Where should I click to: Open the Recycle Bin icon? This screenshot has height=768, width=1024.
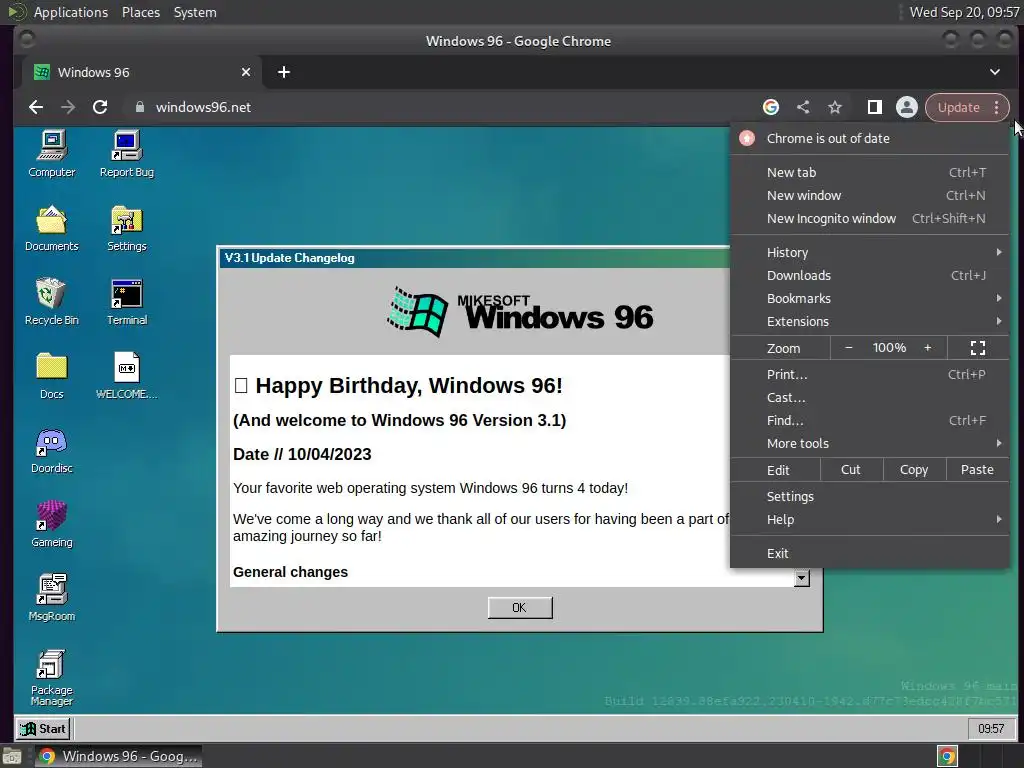click(x=52, y=302)
